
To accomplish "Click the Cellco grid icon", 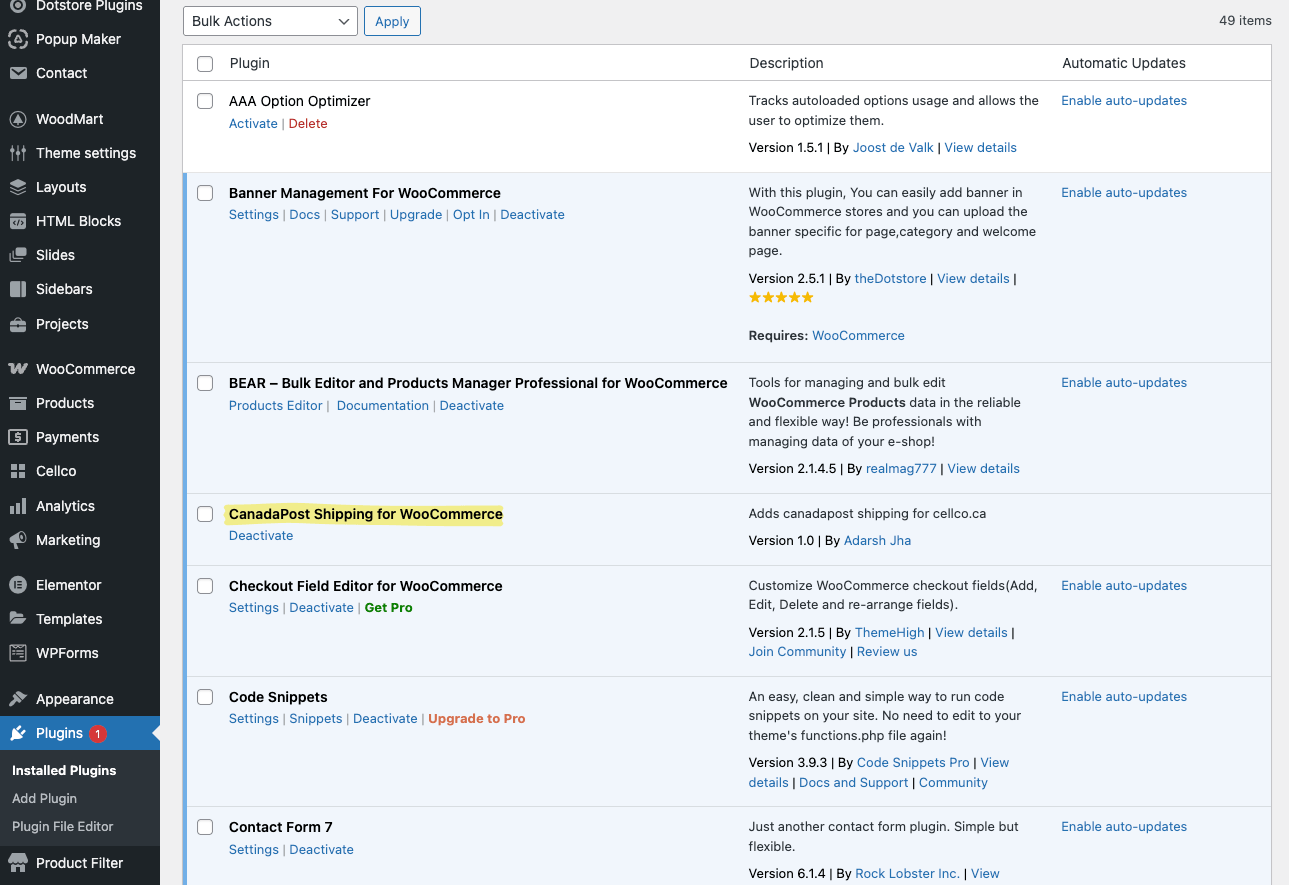I will tap(17, 471).
